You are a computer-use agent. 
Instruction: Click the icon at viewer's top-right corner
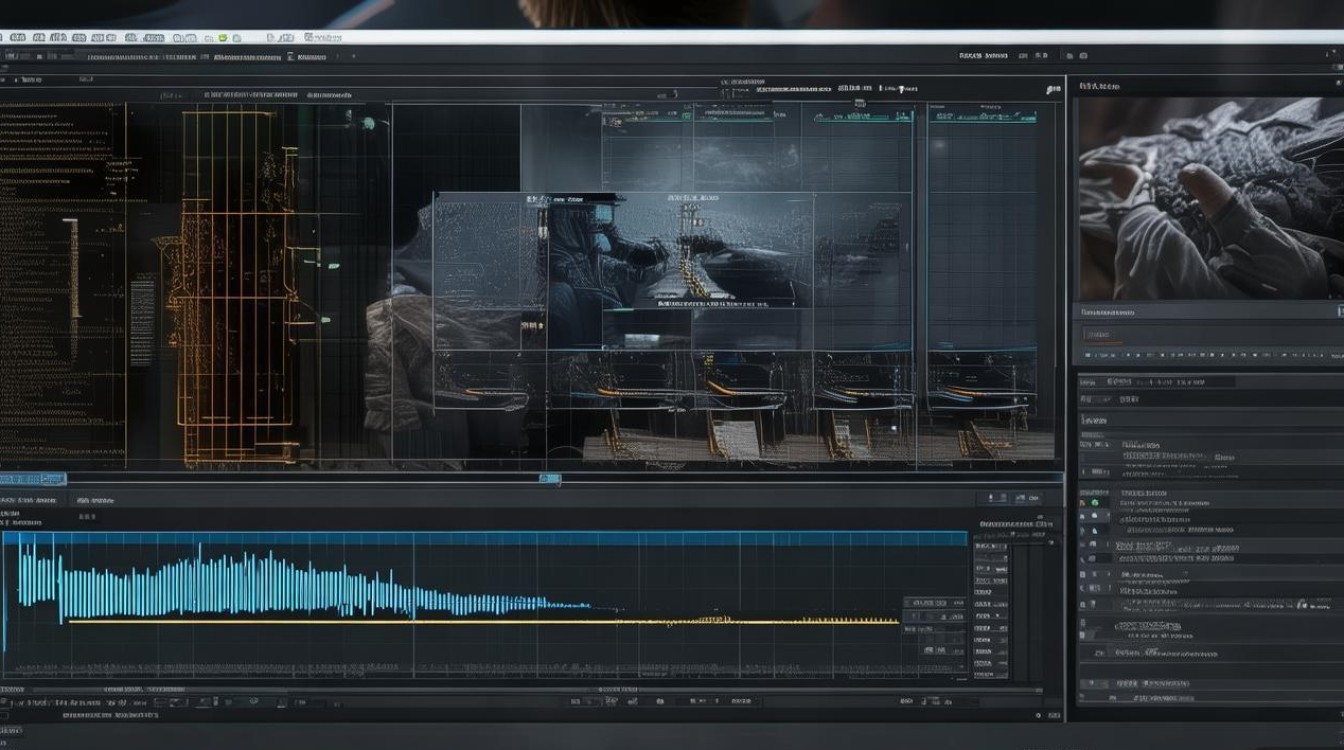pyautogui.click(x=1053, y=89)
